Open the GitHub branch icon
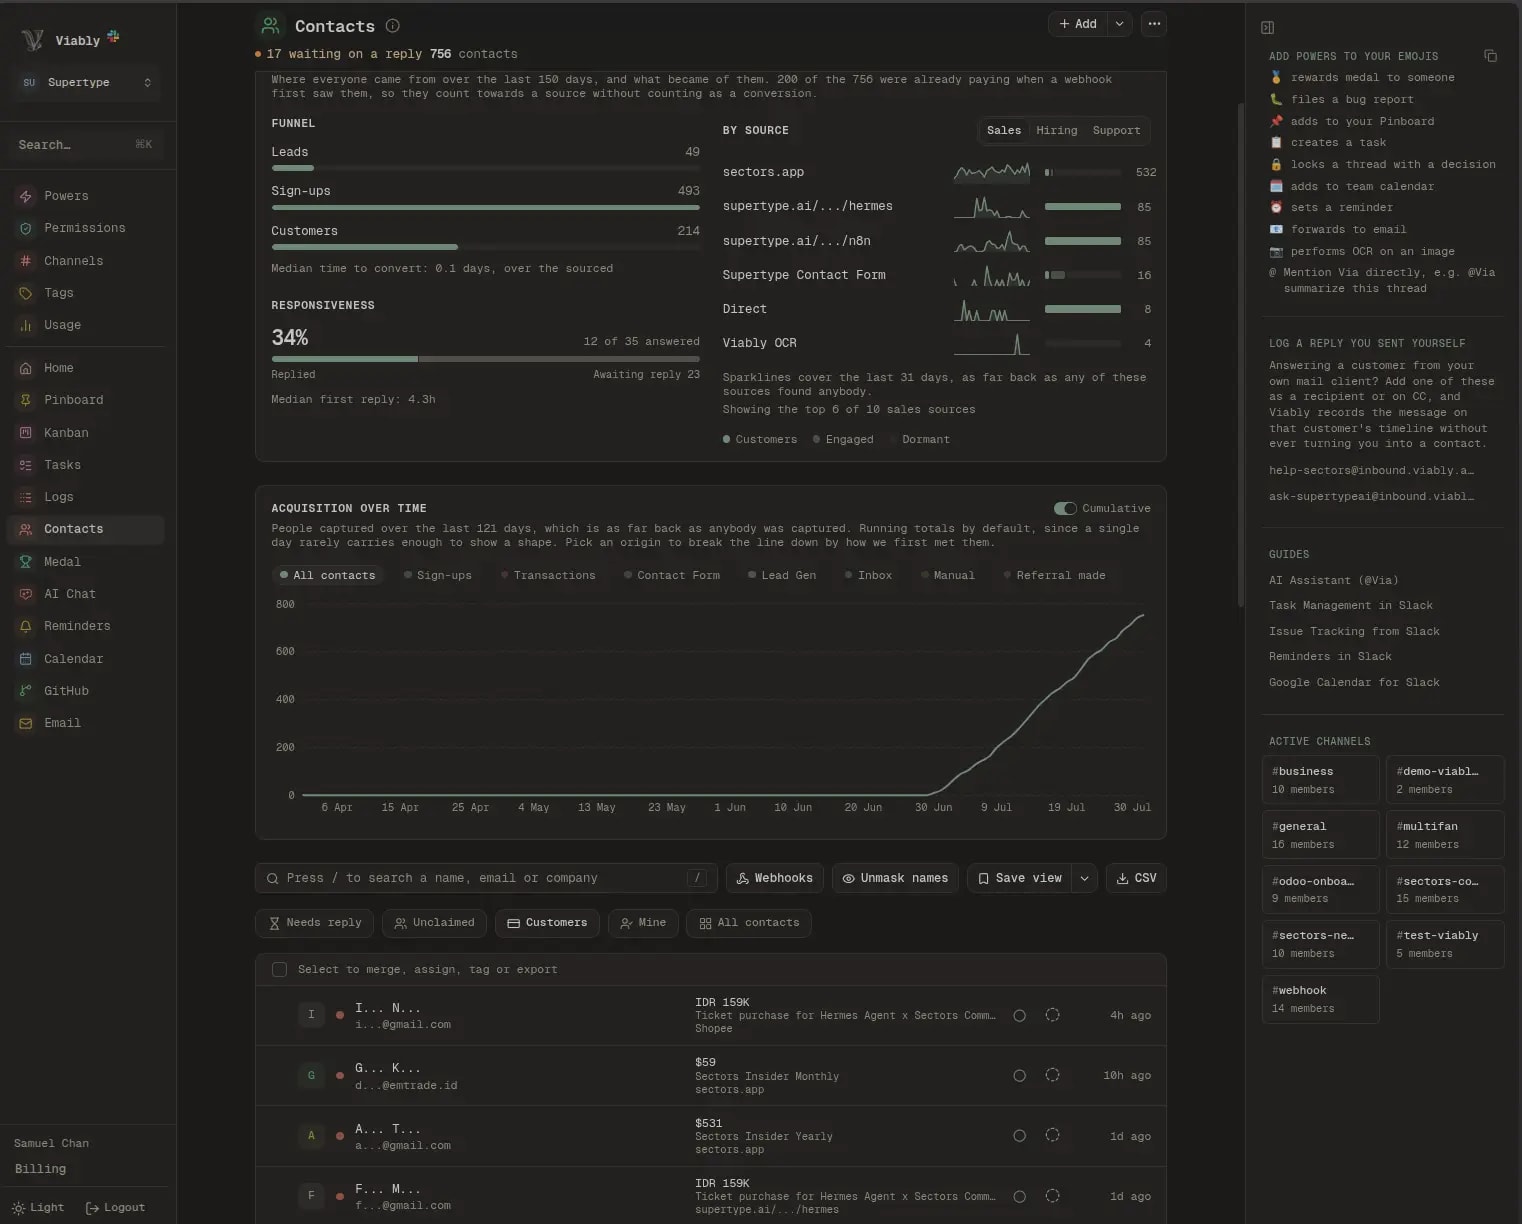 26,691
